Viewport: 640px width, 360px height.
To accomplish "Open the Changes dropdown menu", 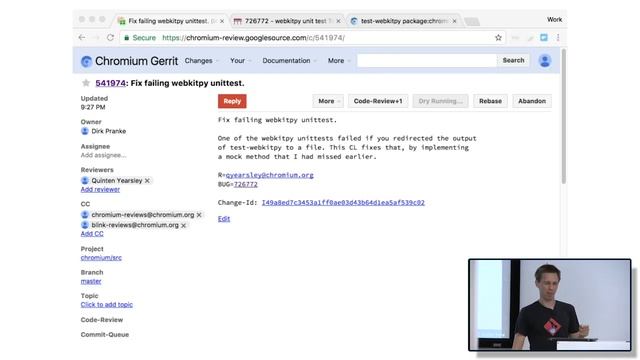I will 201,60.
